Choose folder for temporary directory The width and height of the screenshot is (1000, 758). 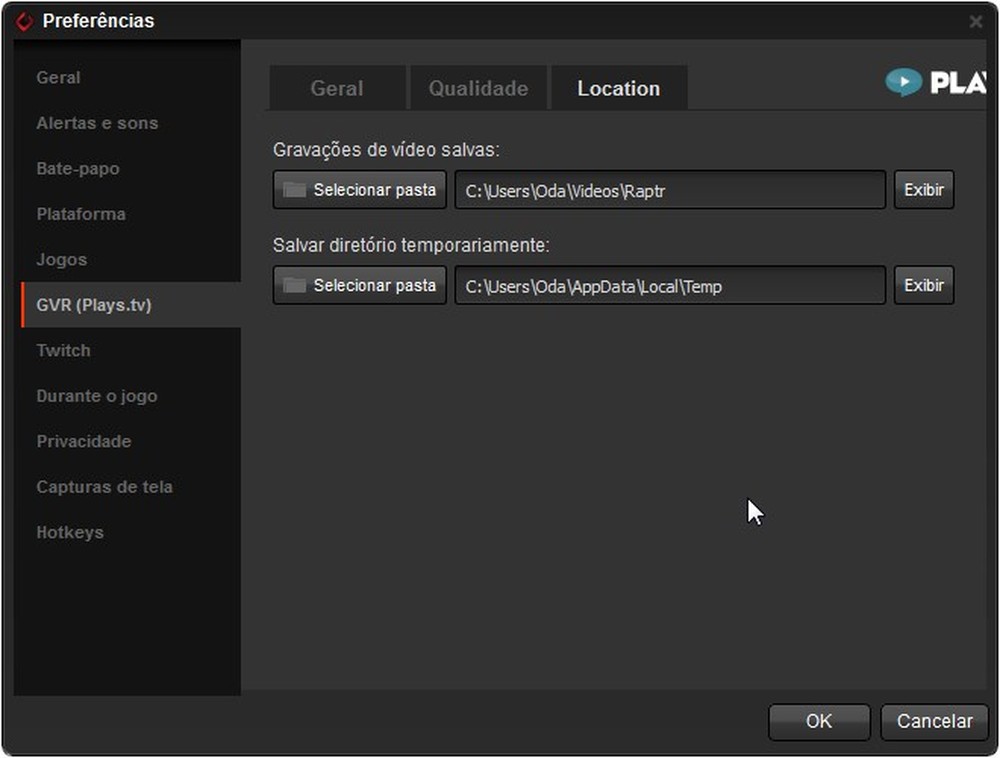tap(360, 285)
